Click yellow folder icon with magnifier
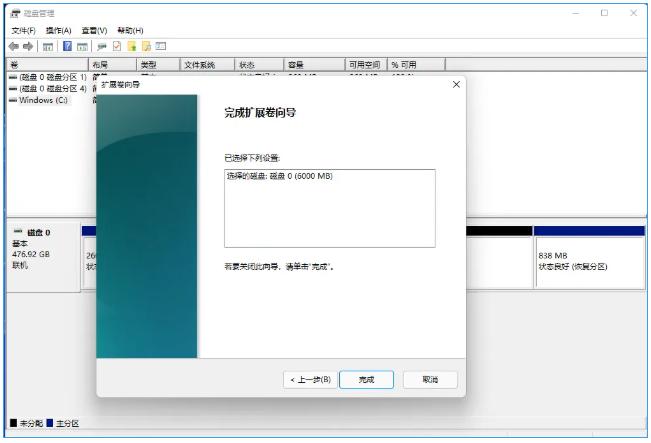 pyautogui.click(x=146, y=46)
